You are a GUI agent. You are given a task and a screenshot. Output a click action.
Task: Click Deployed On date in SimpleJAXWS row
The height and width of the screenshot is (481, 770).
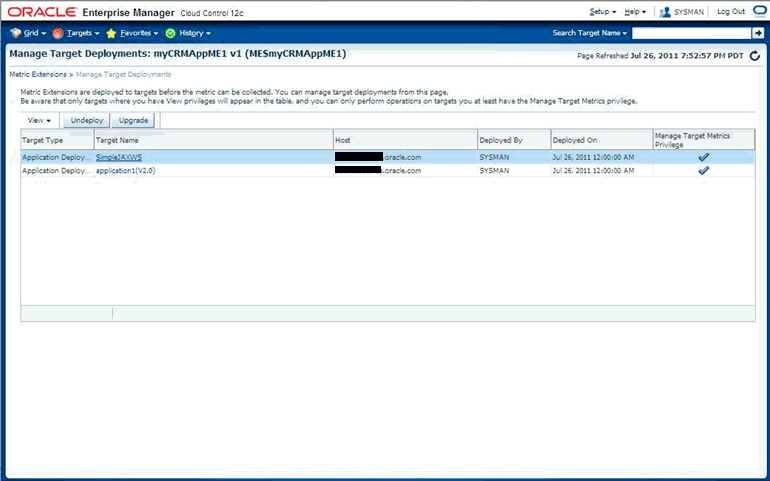pos(593,157)
